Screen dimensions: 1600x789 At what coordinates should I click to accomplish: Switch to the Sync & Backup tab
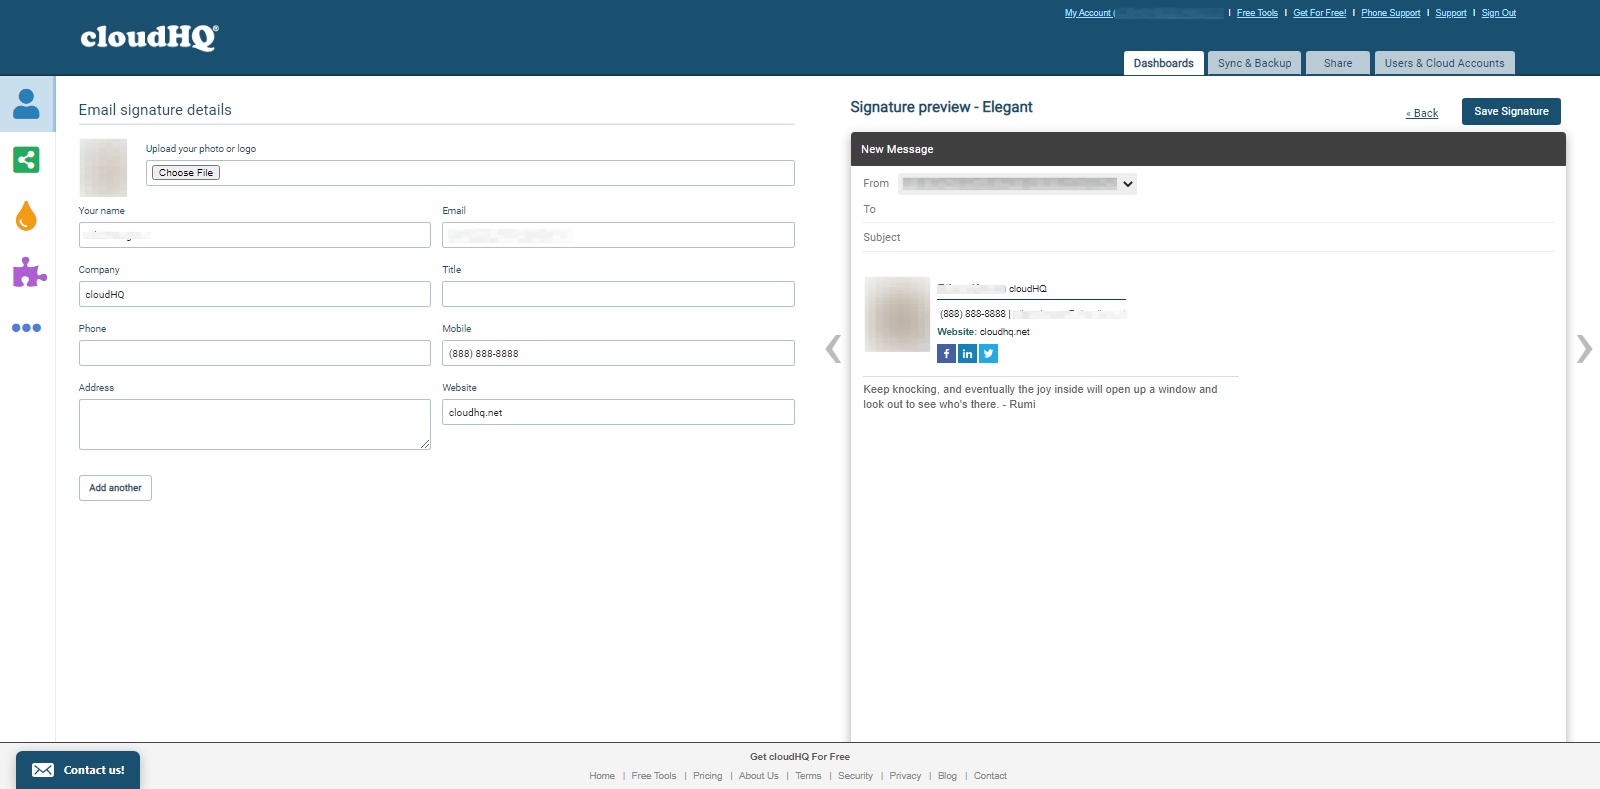click(x=1255, y=63)
